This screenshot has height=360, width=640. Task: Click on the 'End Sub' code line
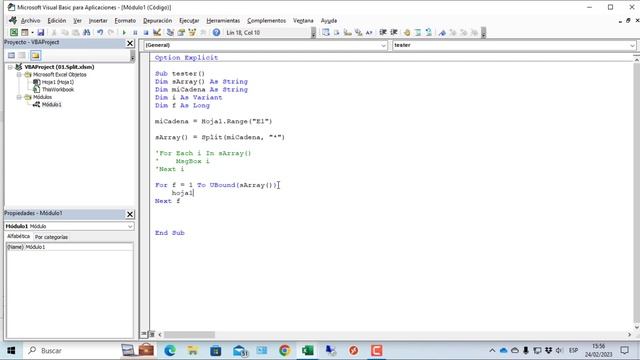pyautogui.click(x=170, y=233)
